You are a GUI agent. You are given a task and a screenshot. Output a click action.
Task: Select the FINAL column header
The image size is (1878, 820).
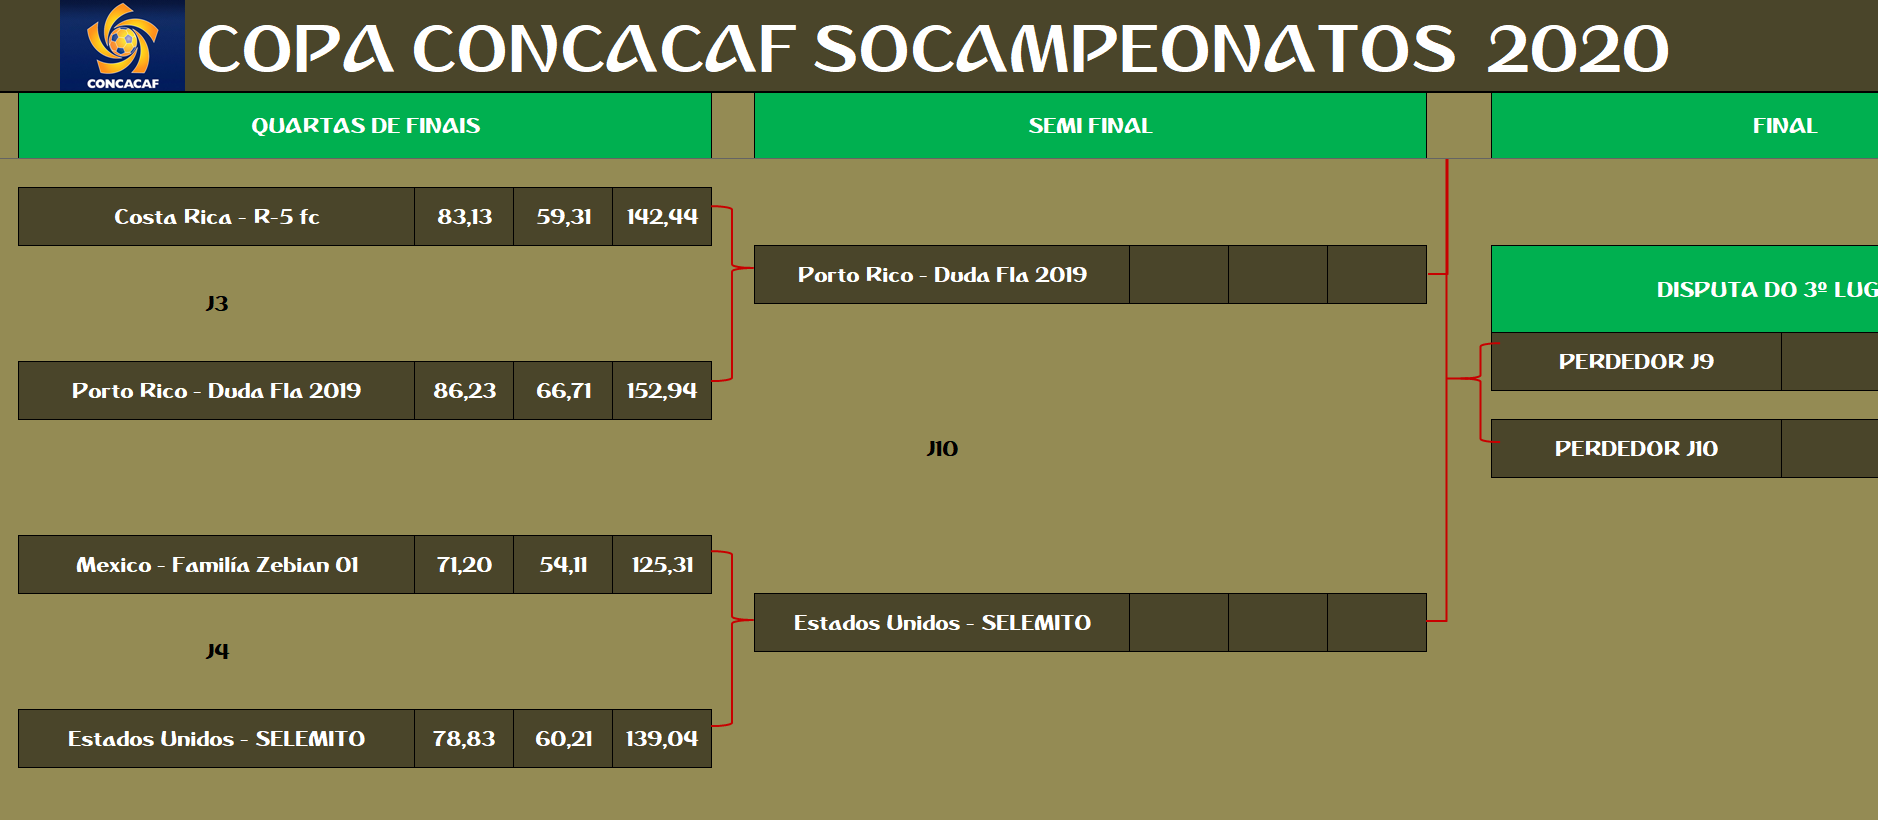1783,126
